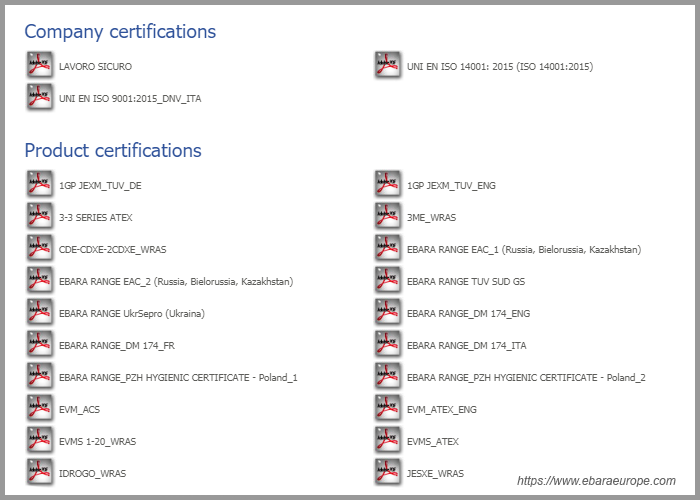The image size is (700, 500).
Task: Click the 1GP JEXM_TUV_ENG text link
Action: (451, 186)
